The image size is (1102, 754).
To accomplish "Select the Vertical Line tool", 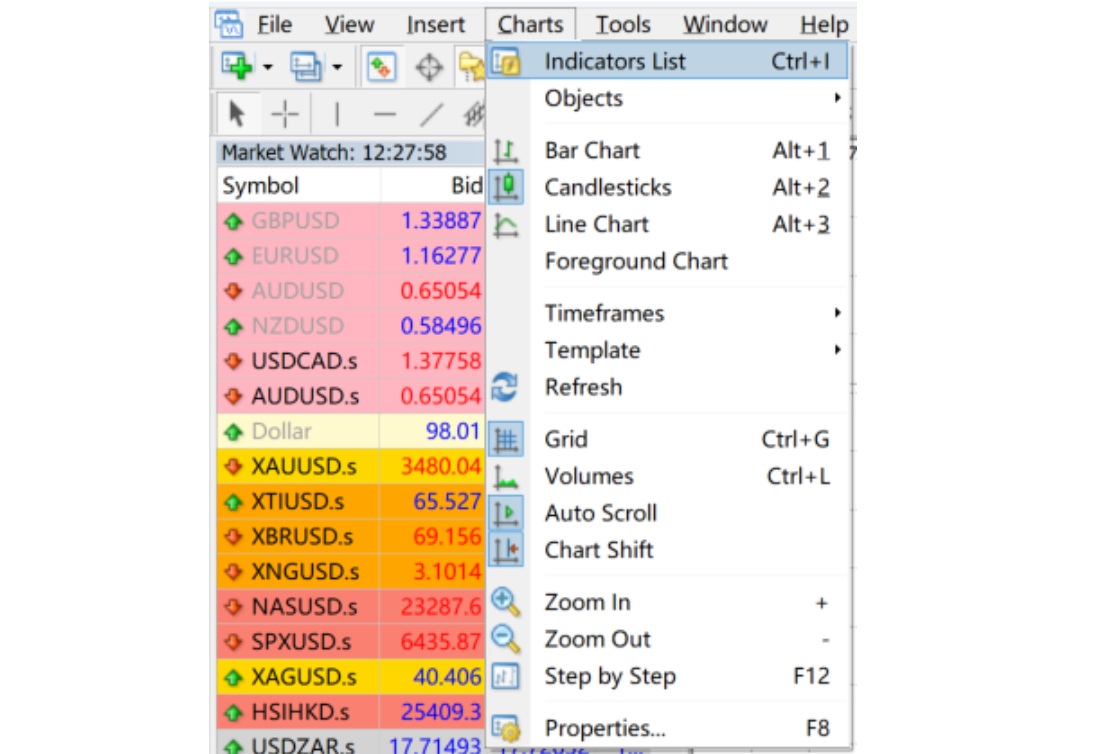I will click(x=337, y=113).
